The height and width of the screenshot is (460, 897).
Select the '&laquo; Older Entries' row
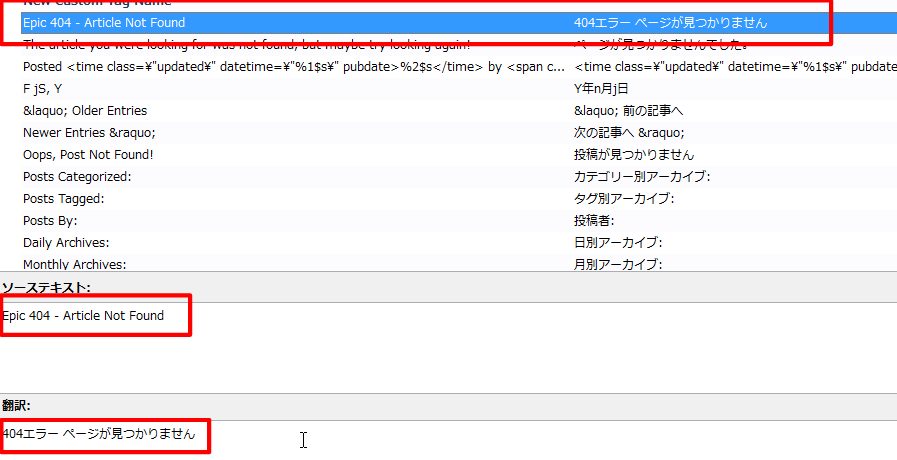tap(85, 111)
